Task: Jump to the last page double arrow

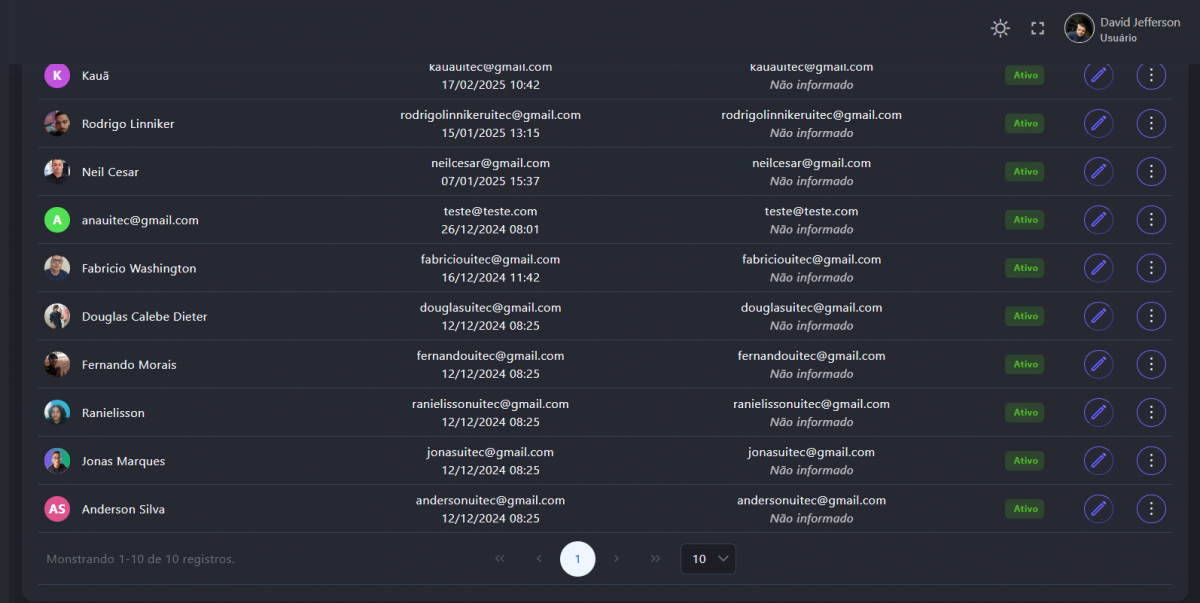Action: coord(655,559)
